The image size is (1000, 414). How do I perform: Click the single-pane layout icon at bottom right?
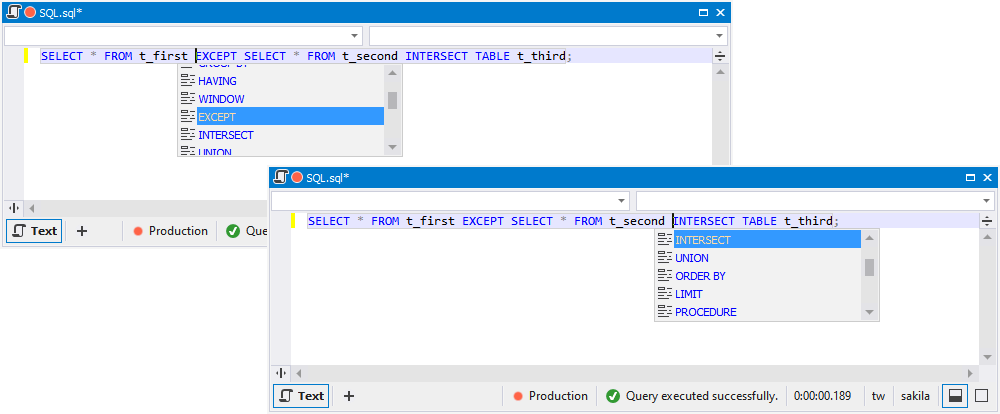pyautogui.click(x=981, y=396)
